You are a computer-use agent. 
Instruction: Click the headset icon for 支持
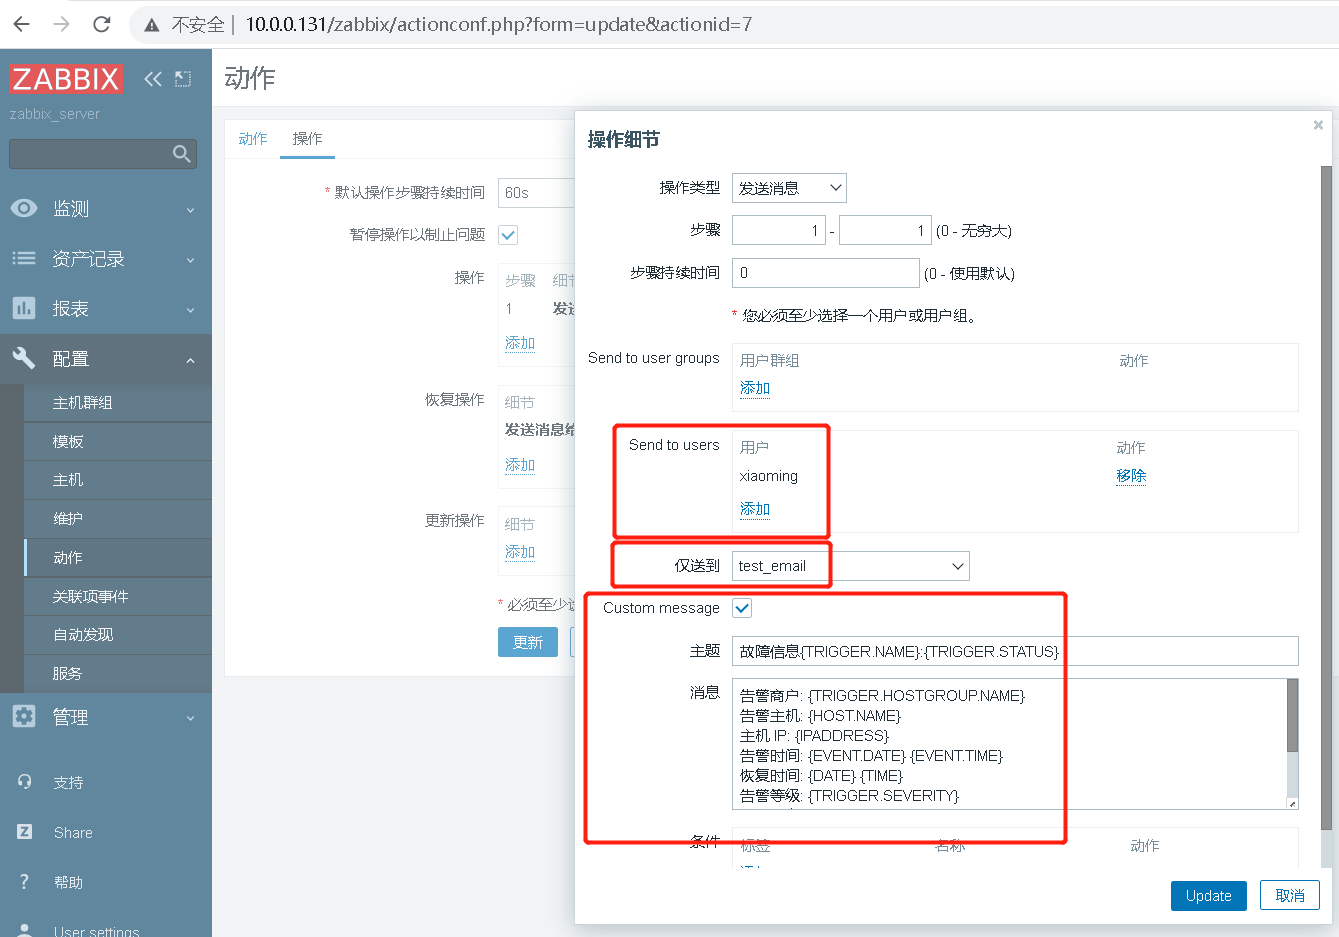(x=25, y=782)
